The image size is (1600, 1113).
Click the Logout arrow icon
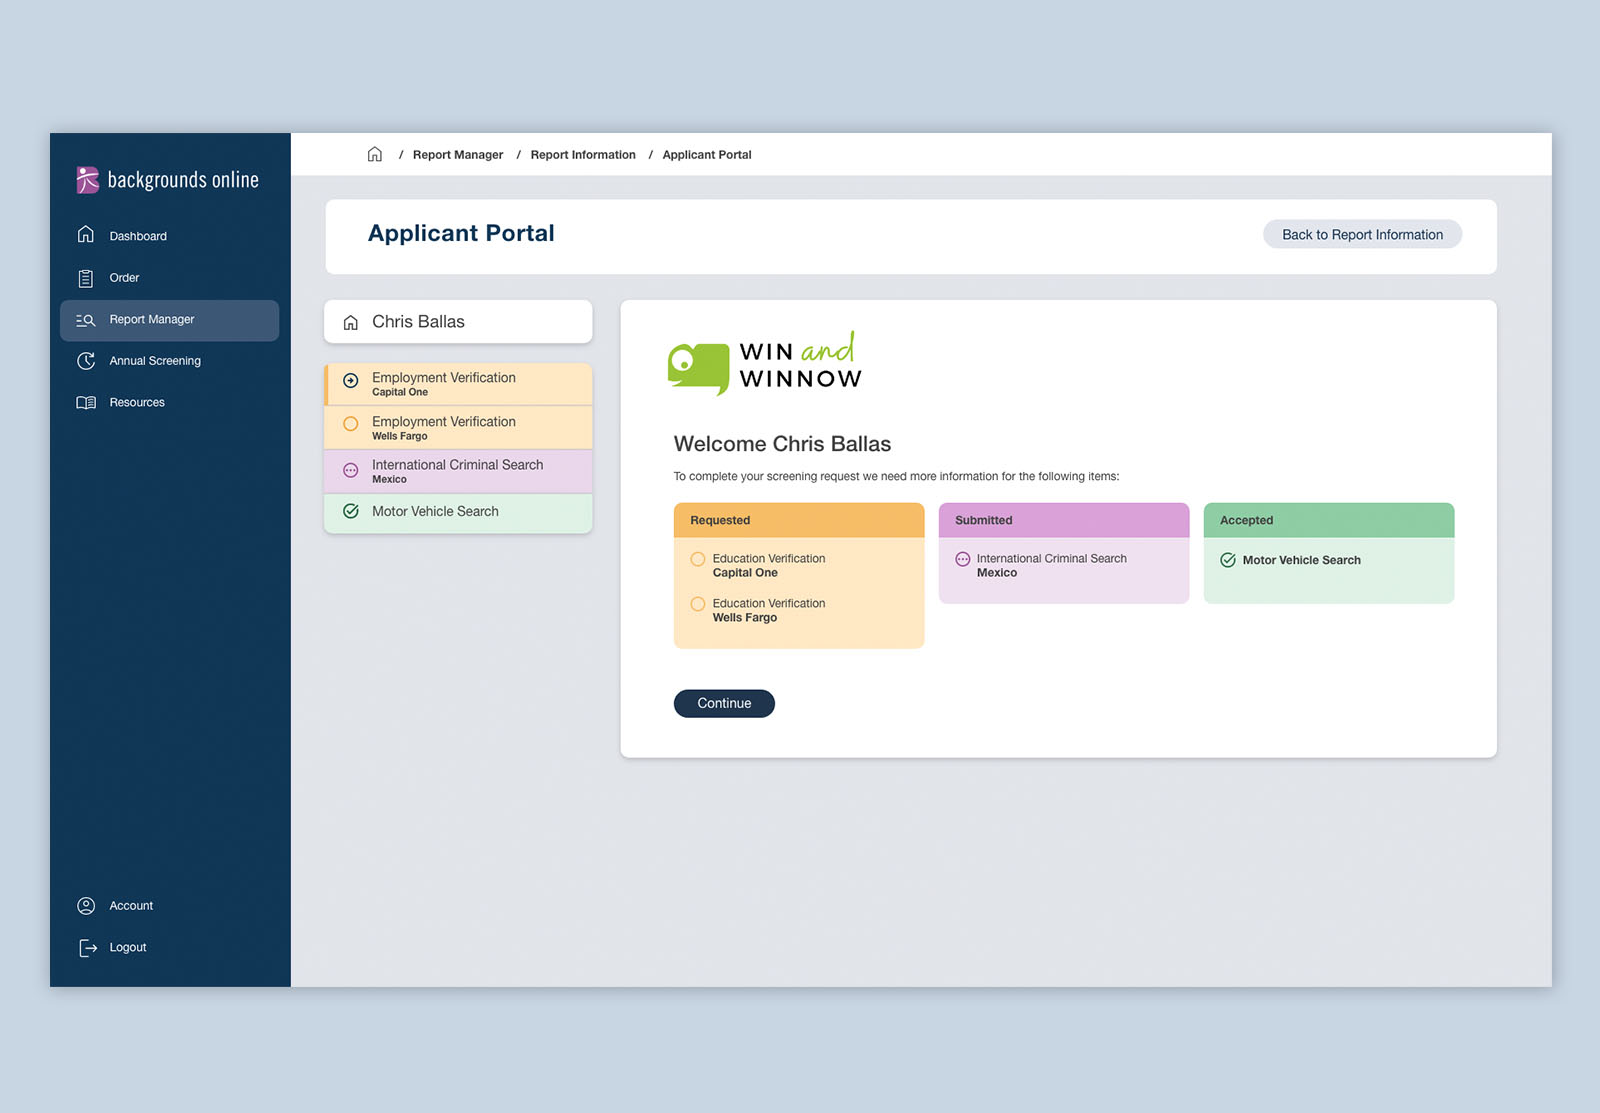pyautogui.click(x=88, y=948)
